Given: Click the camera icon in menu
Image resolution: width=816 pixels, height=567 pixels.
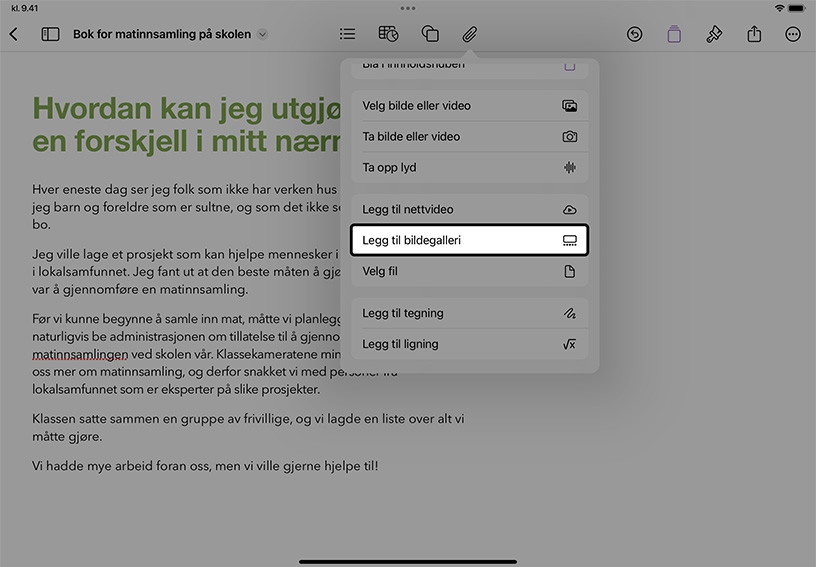Looking at the screenshot, I should [x=570, y=136].
